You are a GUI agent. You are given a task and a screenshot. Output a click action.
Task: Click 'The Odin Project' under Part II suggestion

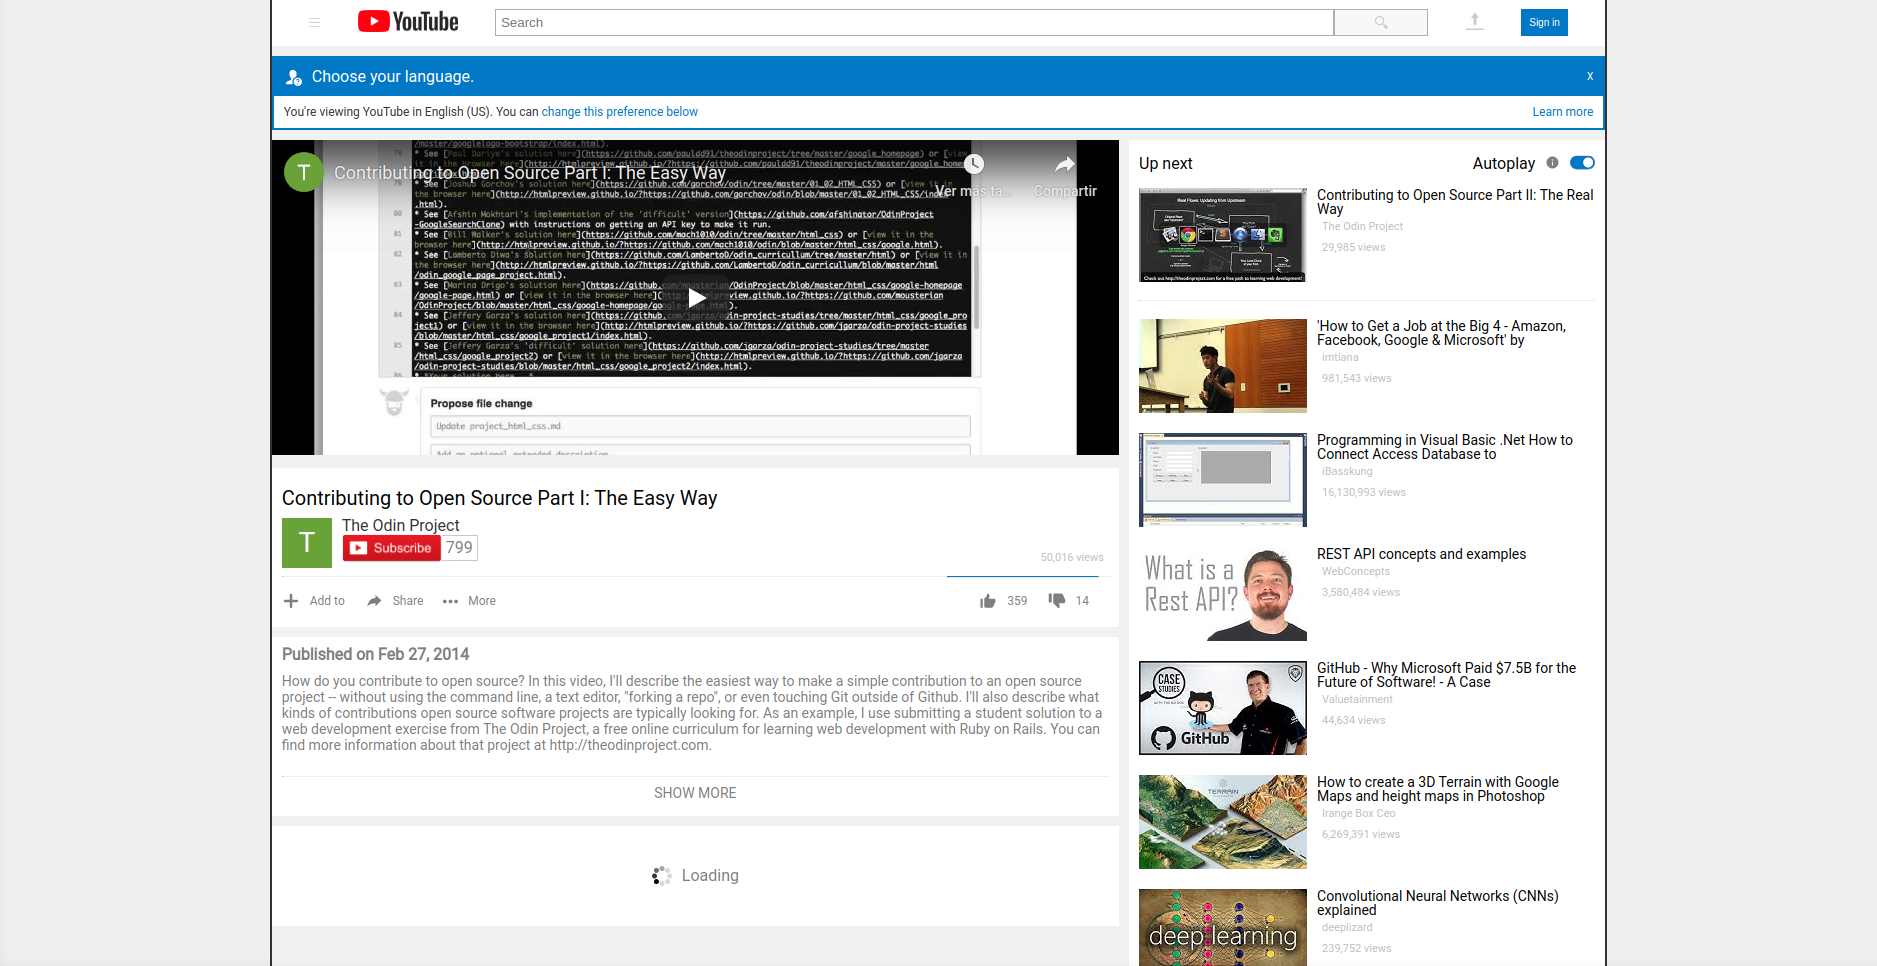coord(1362,226)
